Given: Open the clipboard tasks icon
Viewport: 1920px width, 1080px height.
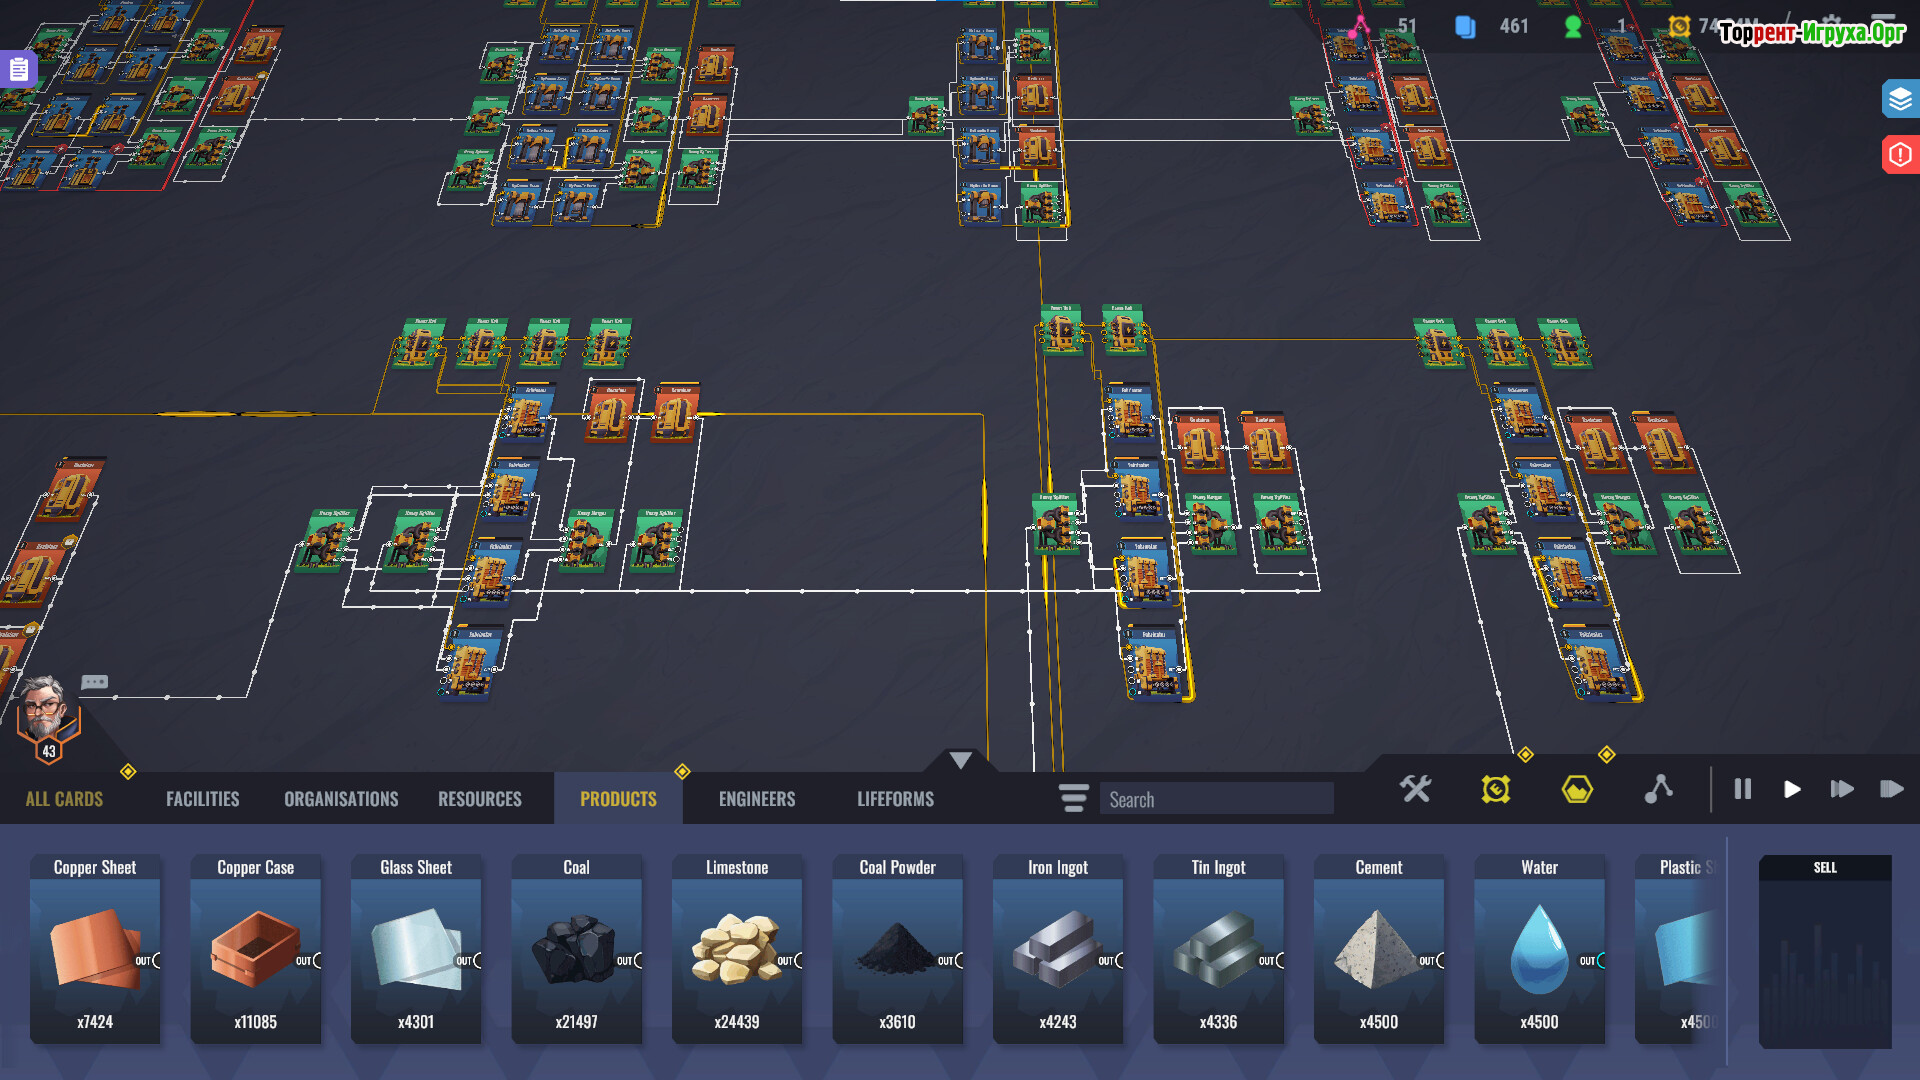Looking at the screenshot, I should [18, 69].
